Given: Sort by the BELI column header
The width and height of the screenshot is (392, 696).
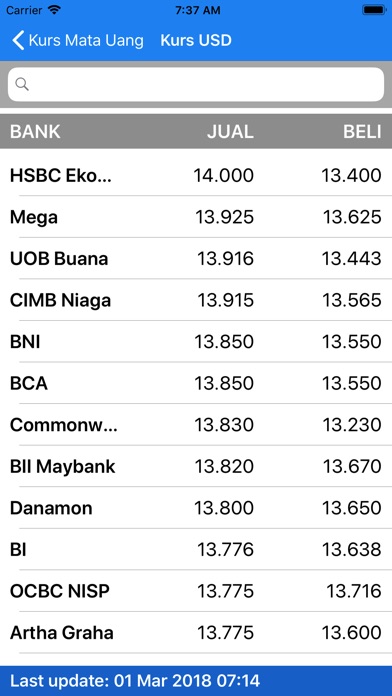Looking at the screenshot, I should [x=362, y=132].
